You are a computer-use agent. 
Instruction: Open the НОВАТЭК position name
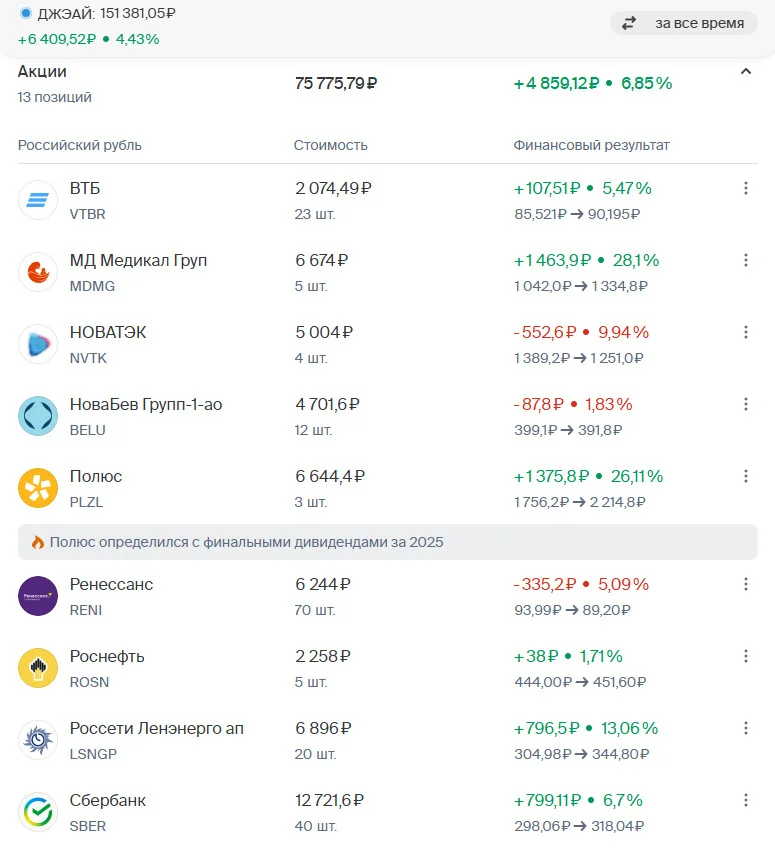pyautogui.click(x=108, y=332)
